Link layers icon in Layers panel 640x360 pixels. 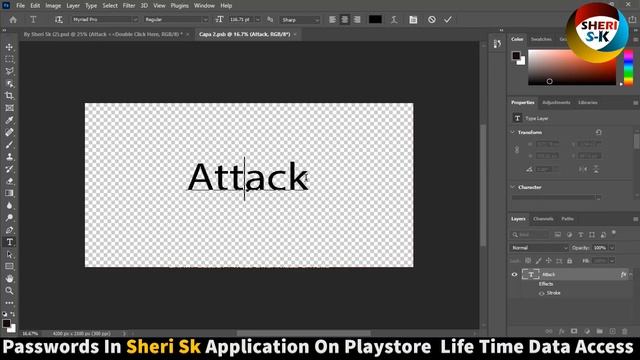click(549, 331)
